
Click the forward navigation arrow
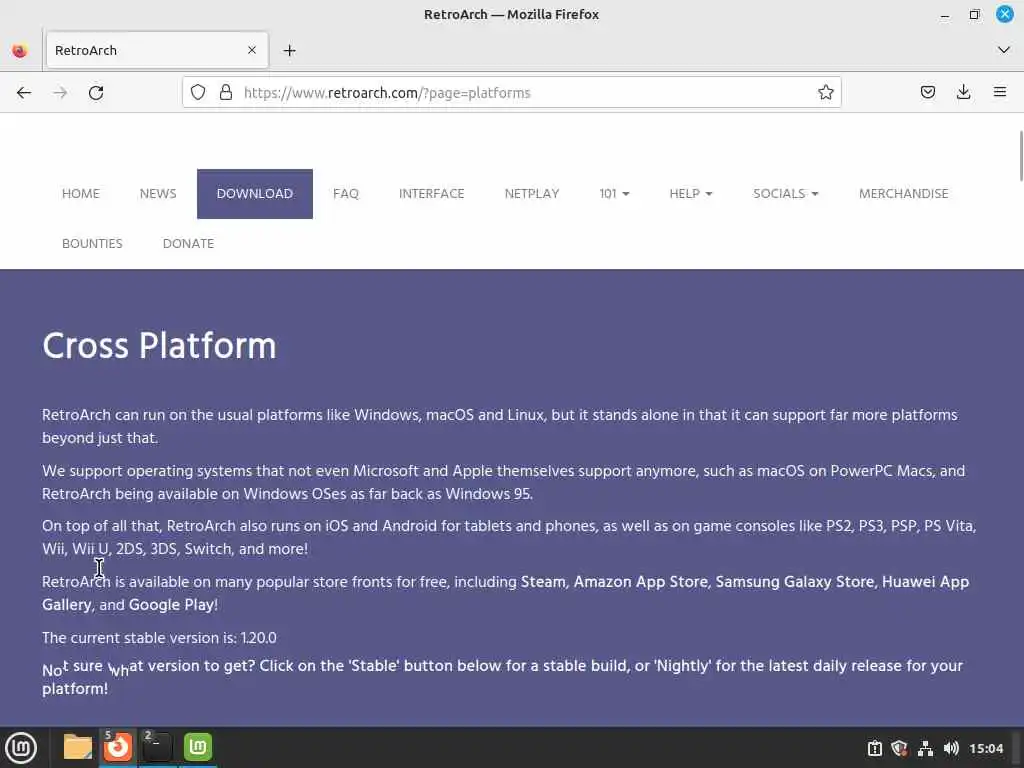click(x=60, y=93)
